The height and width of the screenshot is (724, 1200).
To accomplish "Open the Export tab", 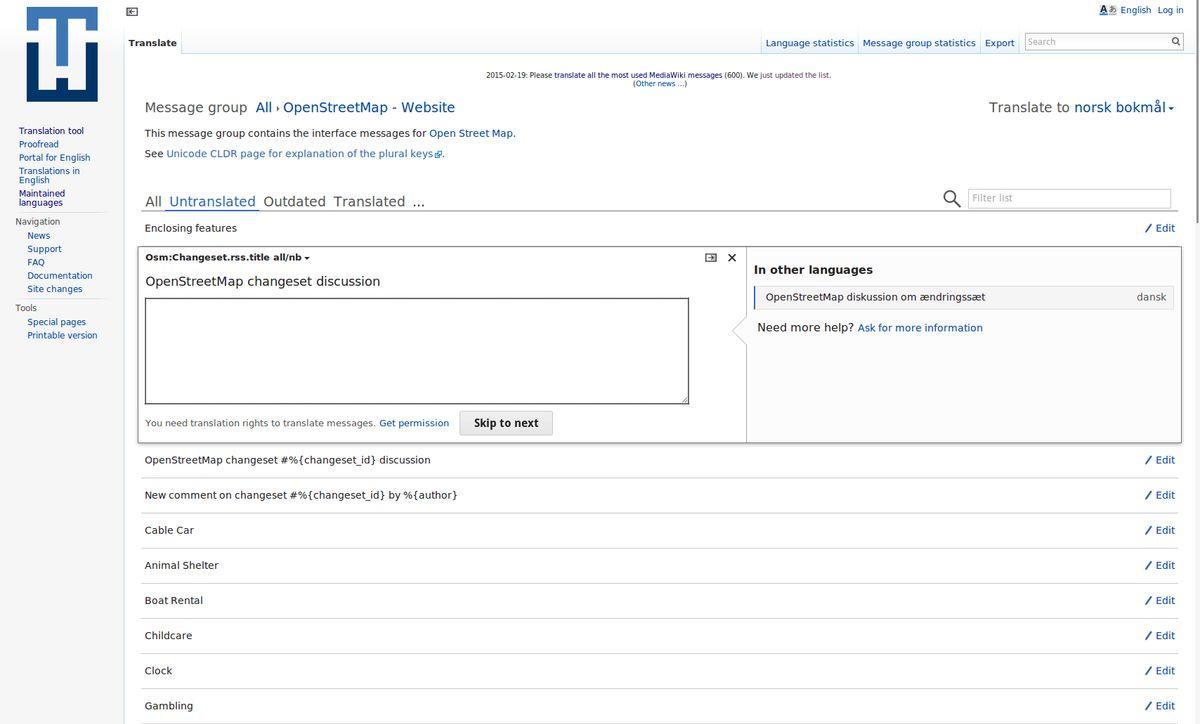I will pyautogui.click(x=999, y=43).
